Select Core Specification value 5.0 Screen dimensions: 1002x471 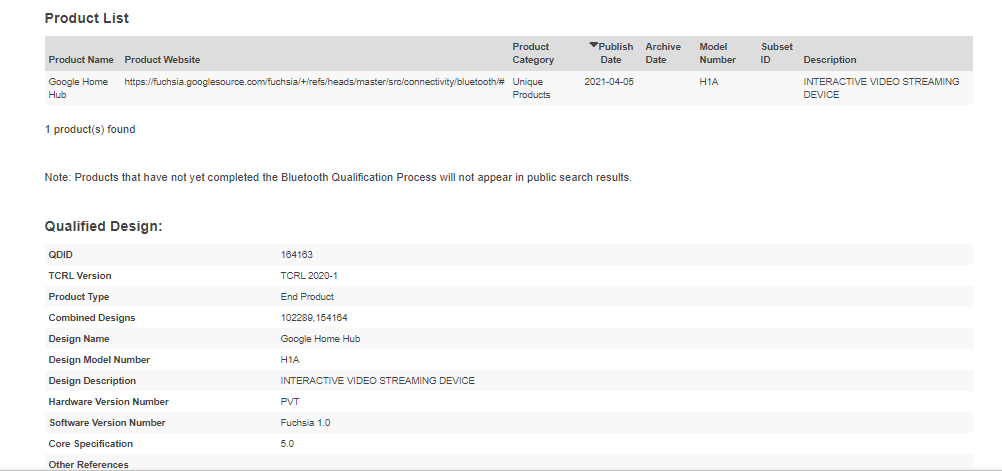(287, 445)
